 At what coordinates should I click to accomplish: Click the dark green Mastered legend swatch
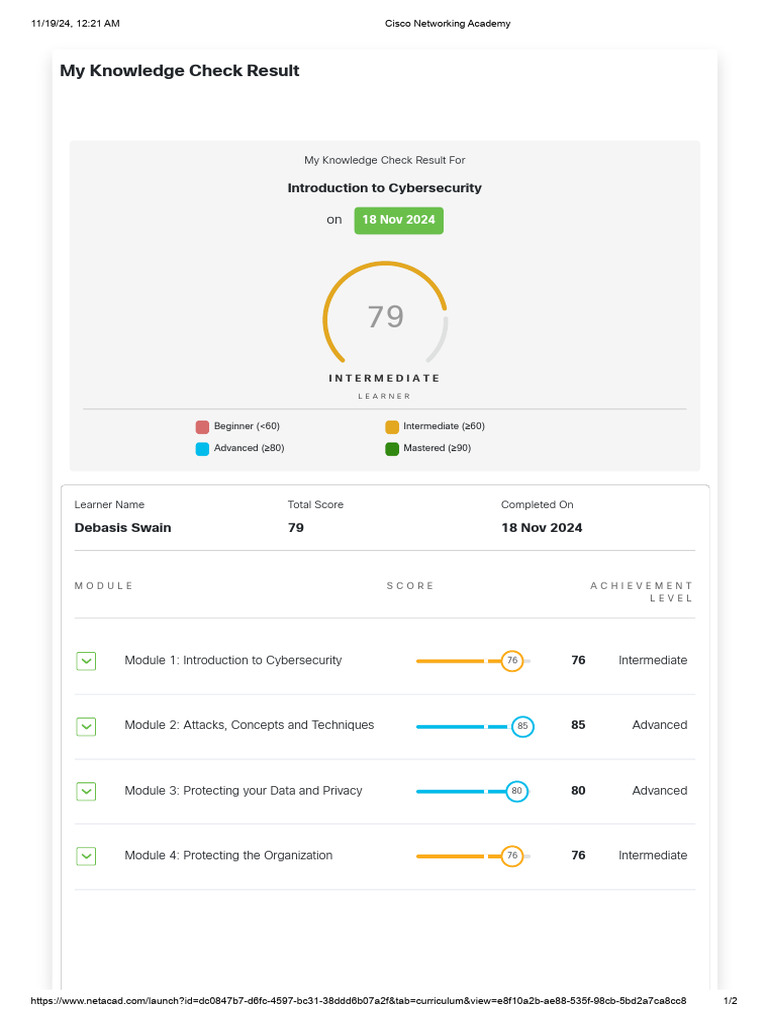click(x=392, y=449)
